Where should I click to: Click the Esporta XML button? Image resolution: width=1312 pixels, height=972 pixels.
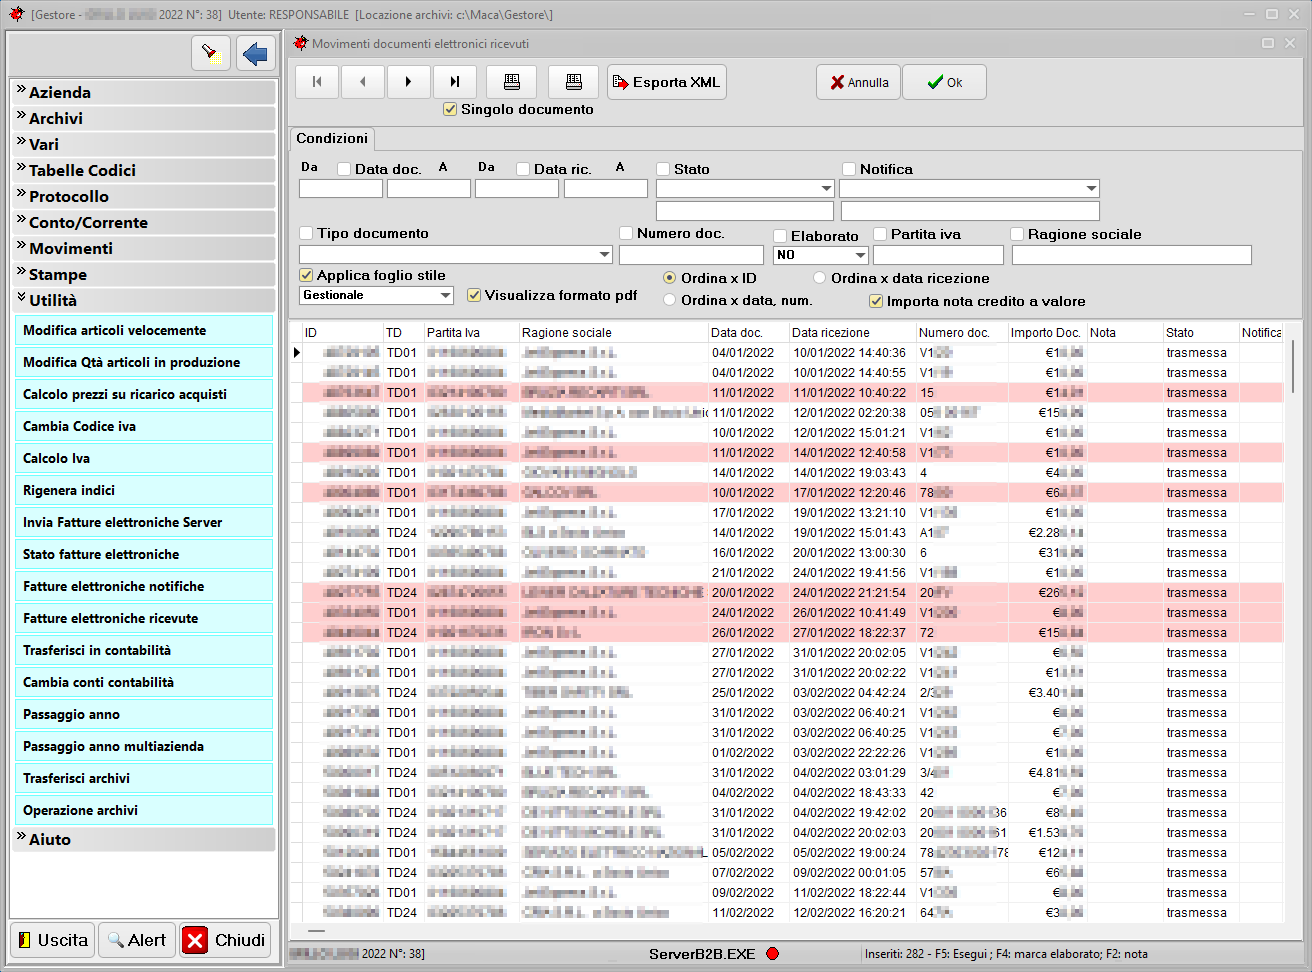[666, 82]
